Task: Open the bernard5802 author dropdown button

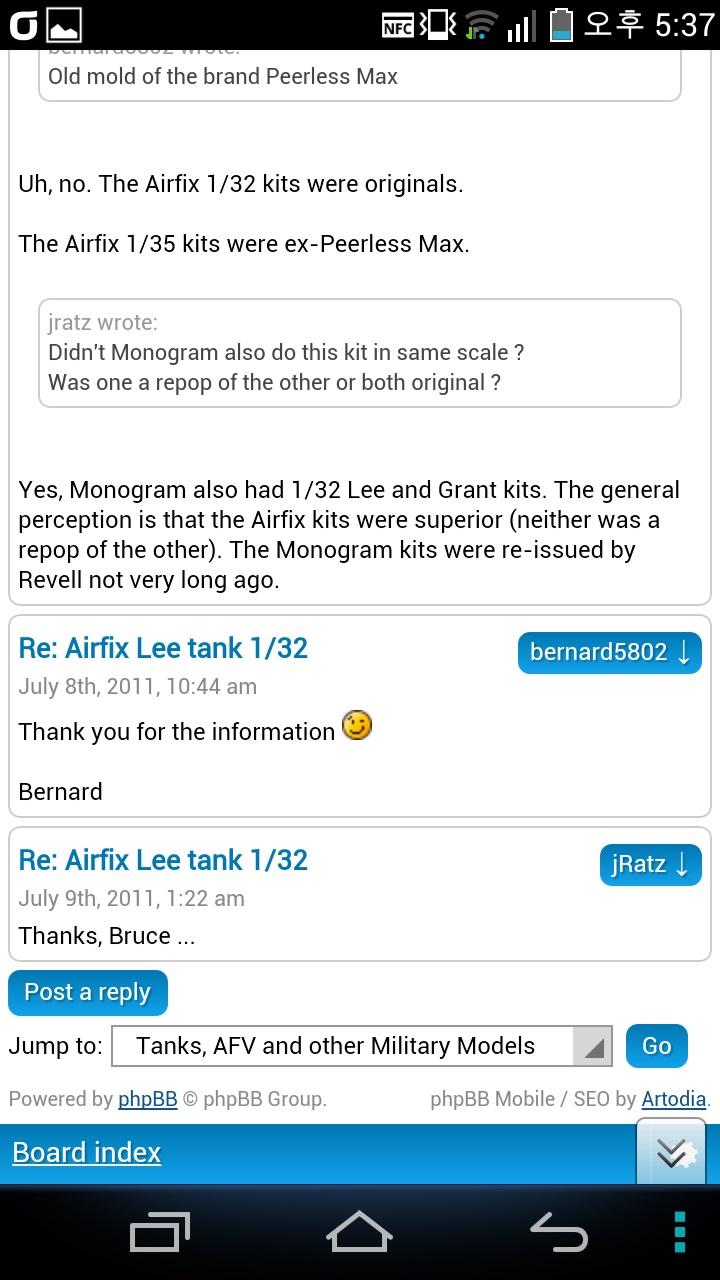Action: pos(609,653)
